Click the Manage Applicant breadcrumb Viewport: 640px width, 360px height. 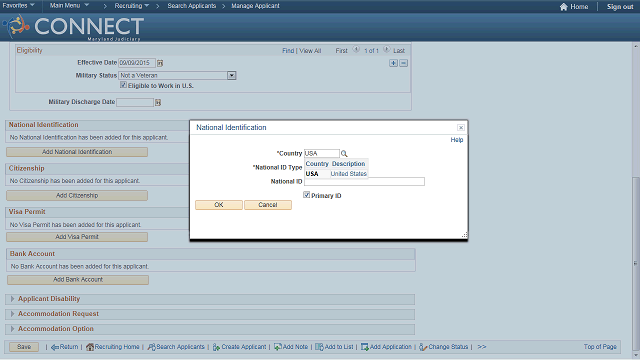[x=255, y=6]
